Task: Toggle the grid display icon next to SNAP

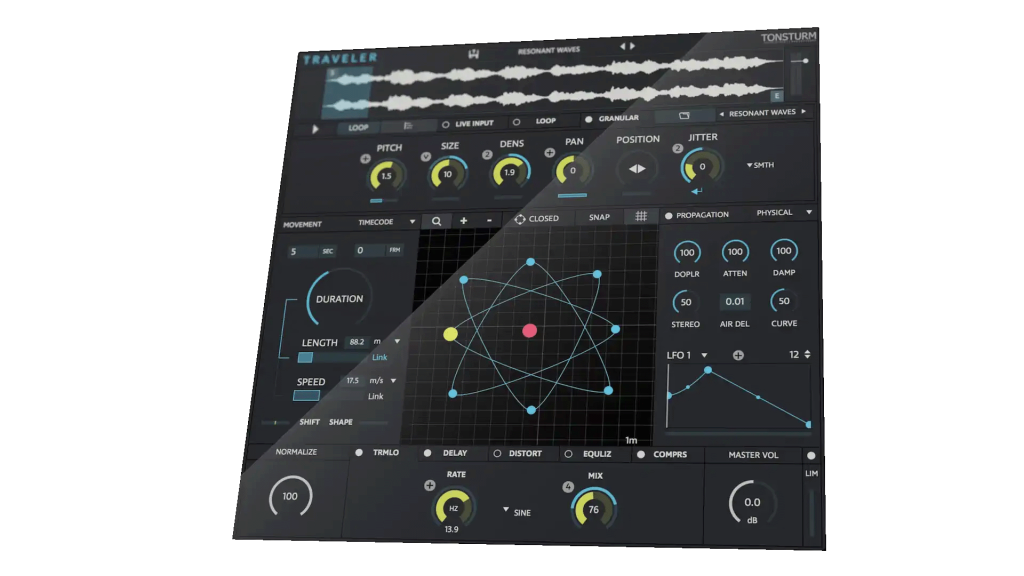Action: point(641,216)
